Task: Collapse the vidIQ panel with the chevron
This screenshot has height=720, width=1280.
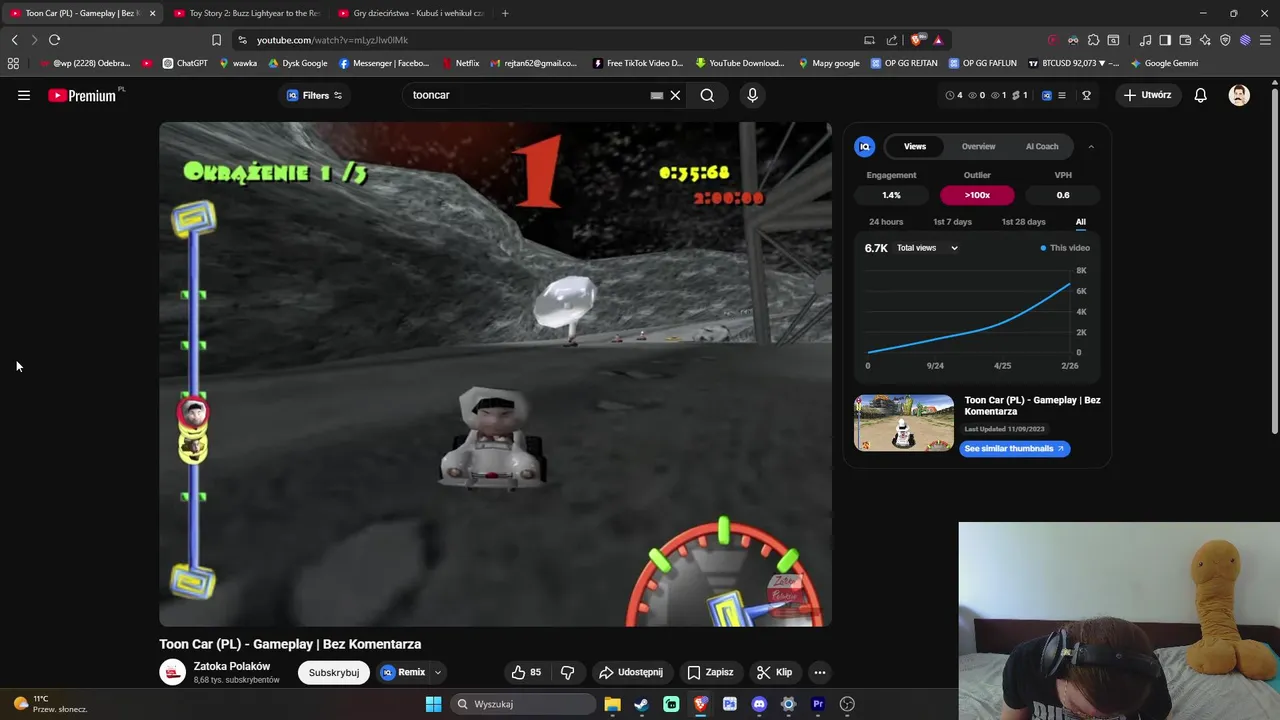Action: tap(1091, 146)
